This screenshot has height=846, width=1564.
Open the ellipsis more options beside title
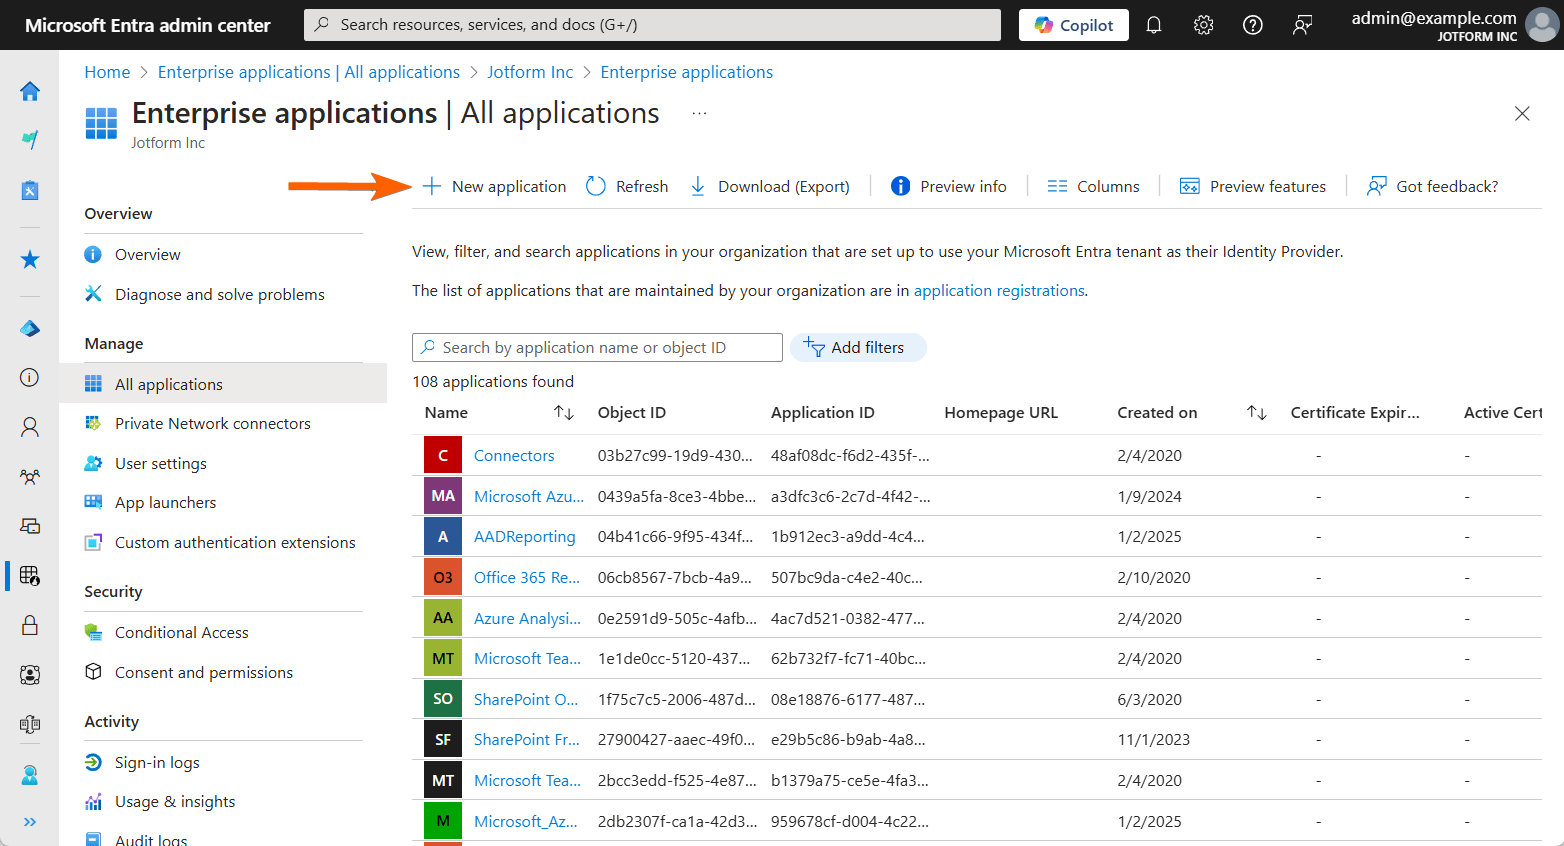699,114
